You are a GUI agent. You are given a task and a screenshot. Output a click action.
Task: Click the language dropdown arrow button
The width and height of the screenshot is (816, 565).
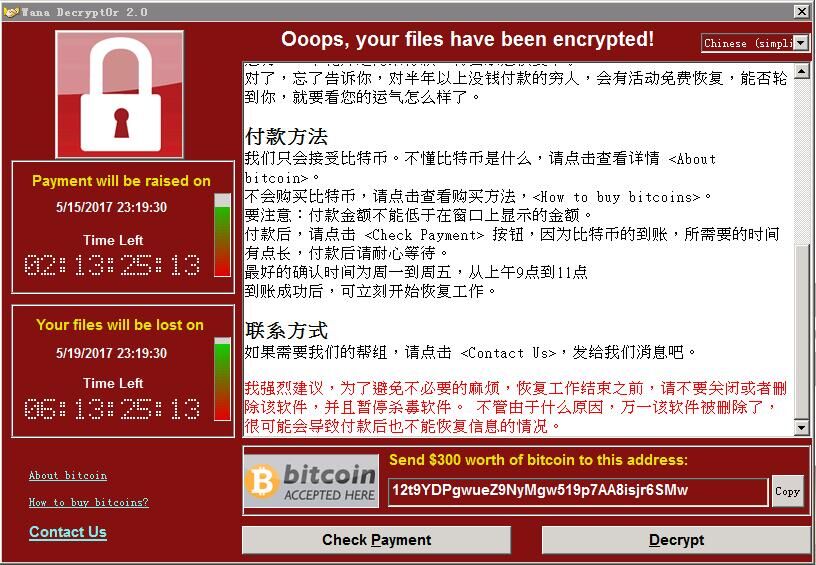801,43
